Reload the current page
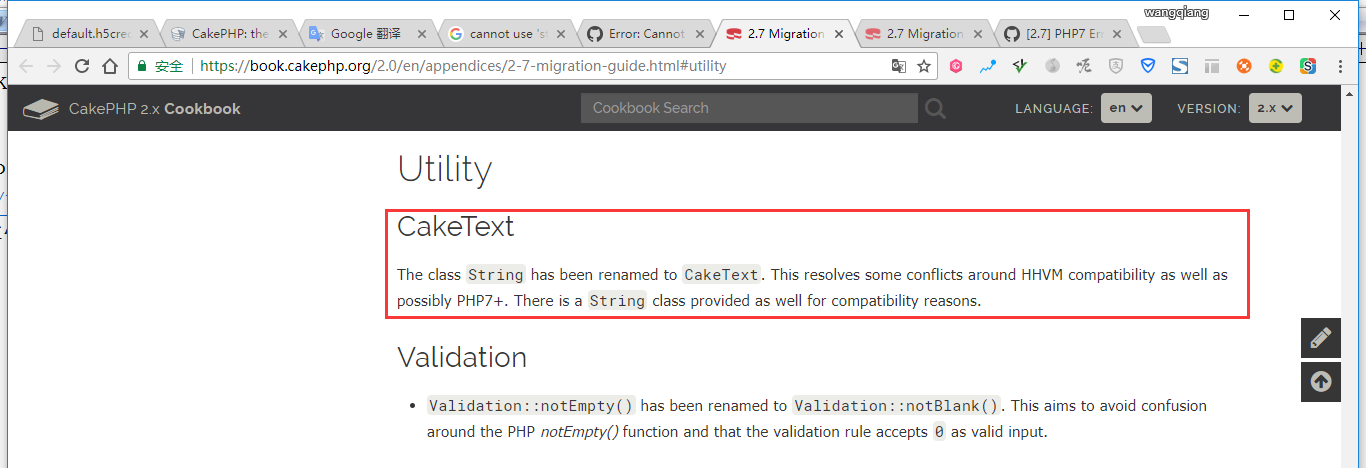 point(82,66)
